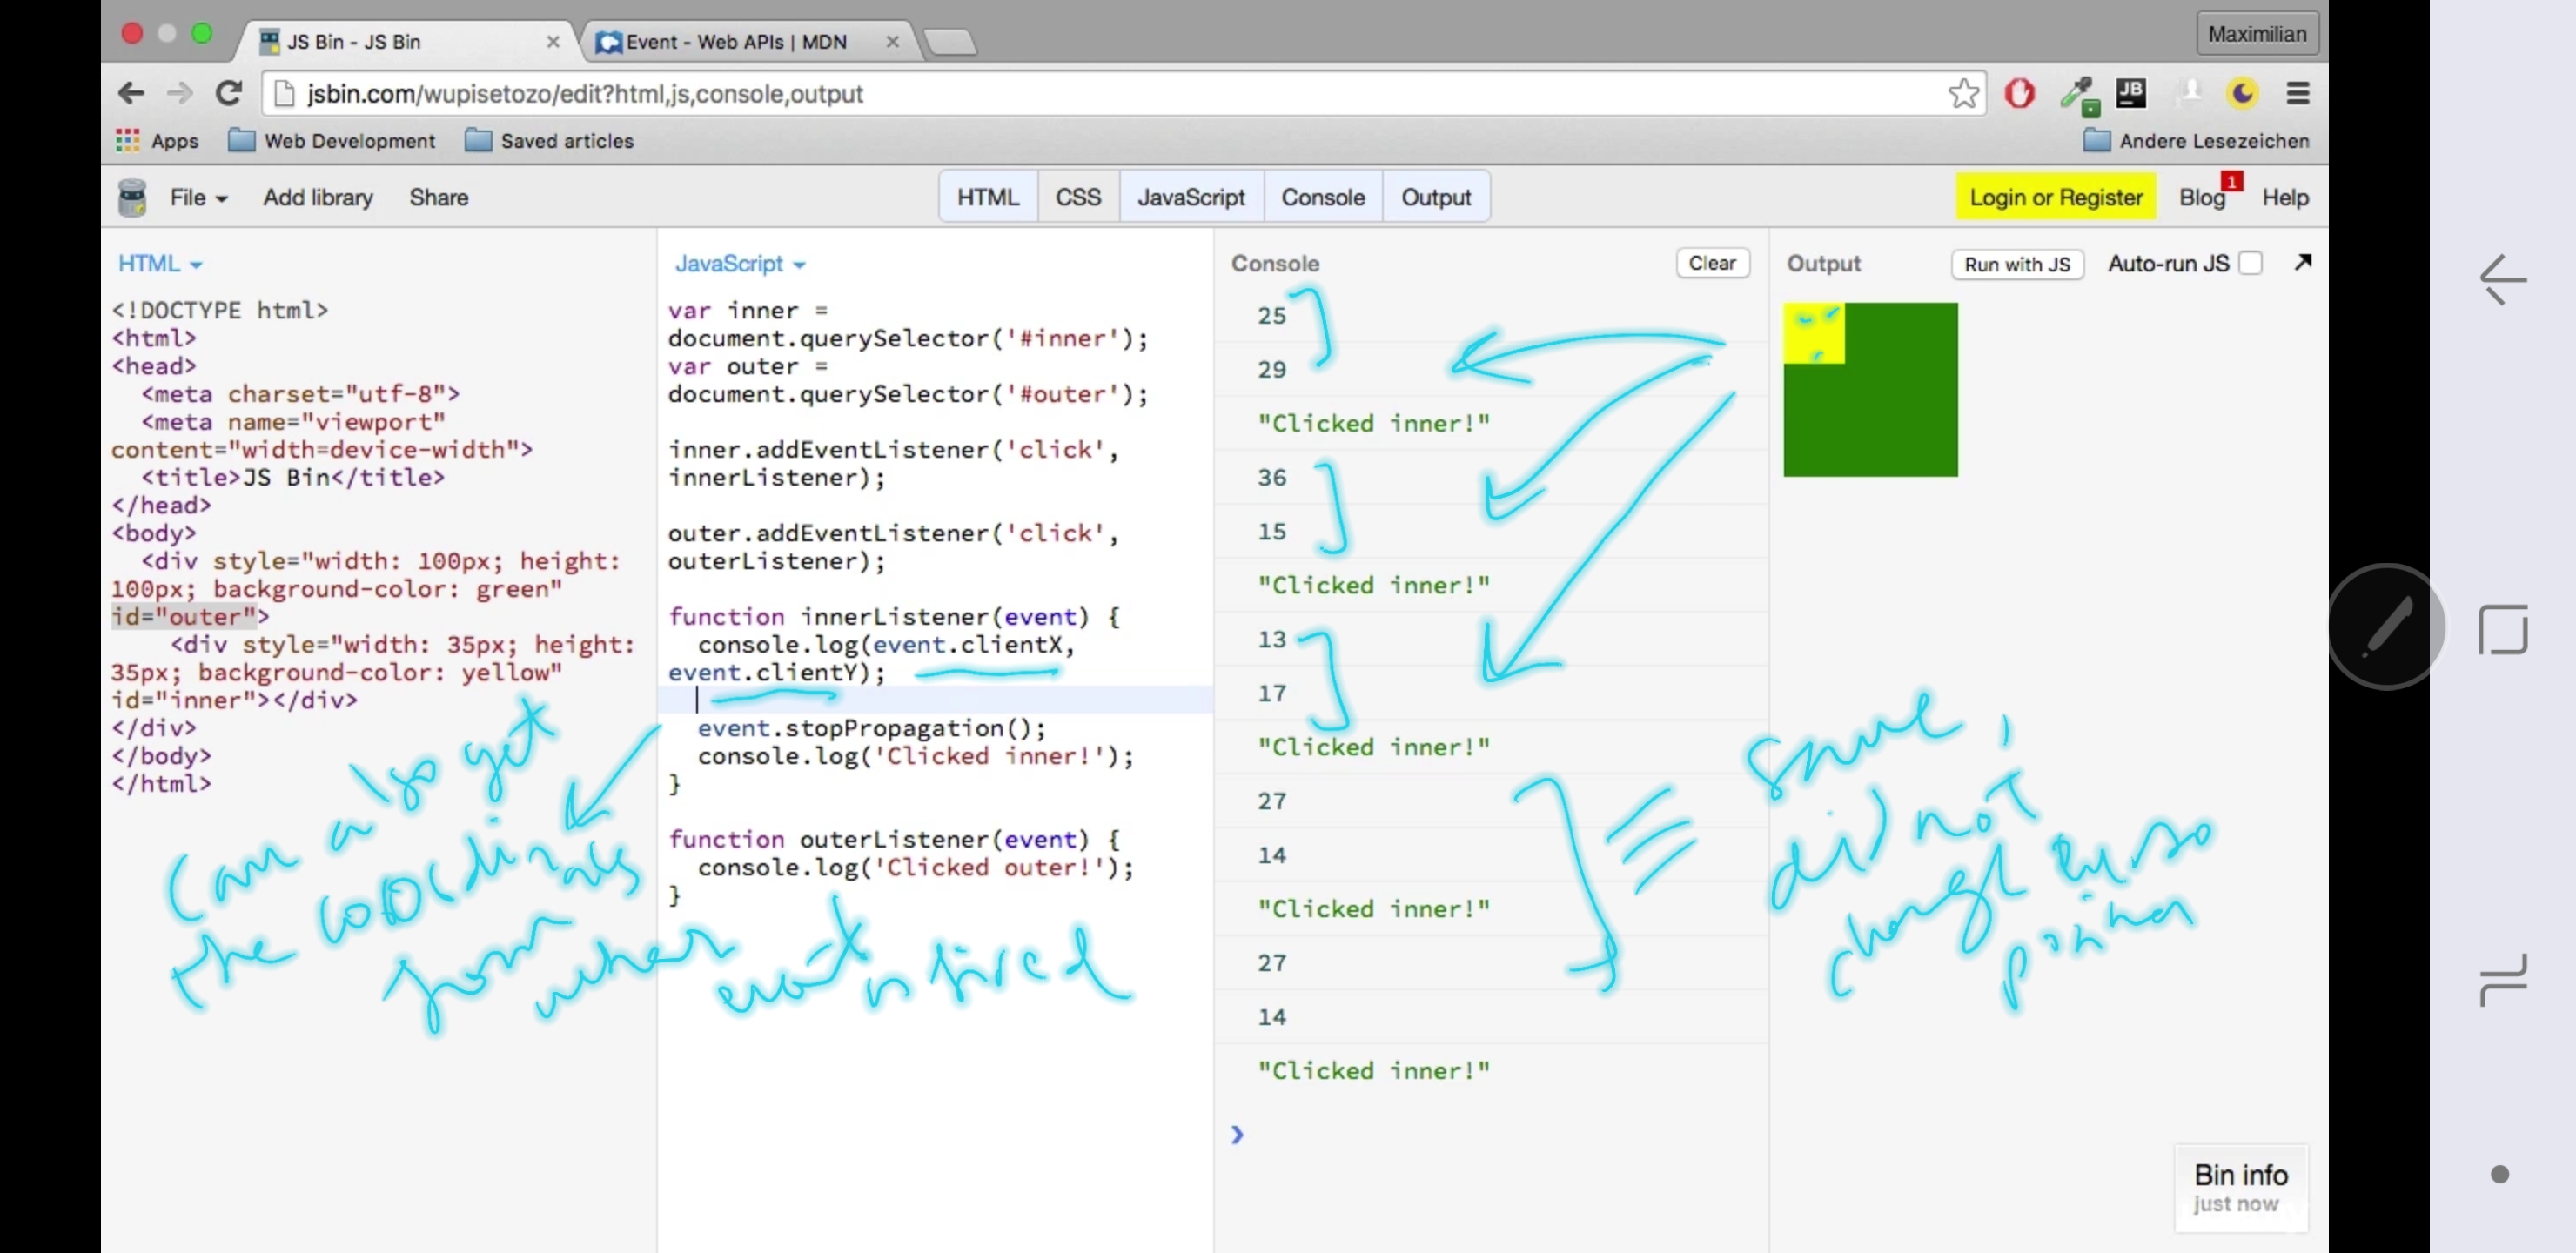Expand the HTML panel language dropdown
The height and width of the screenshot is (1253, 2576).
point(160,263)
